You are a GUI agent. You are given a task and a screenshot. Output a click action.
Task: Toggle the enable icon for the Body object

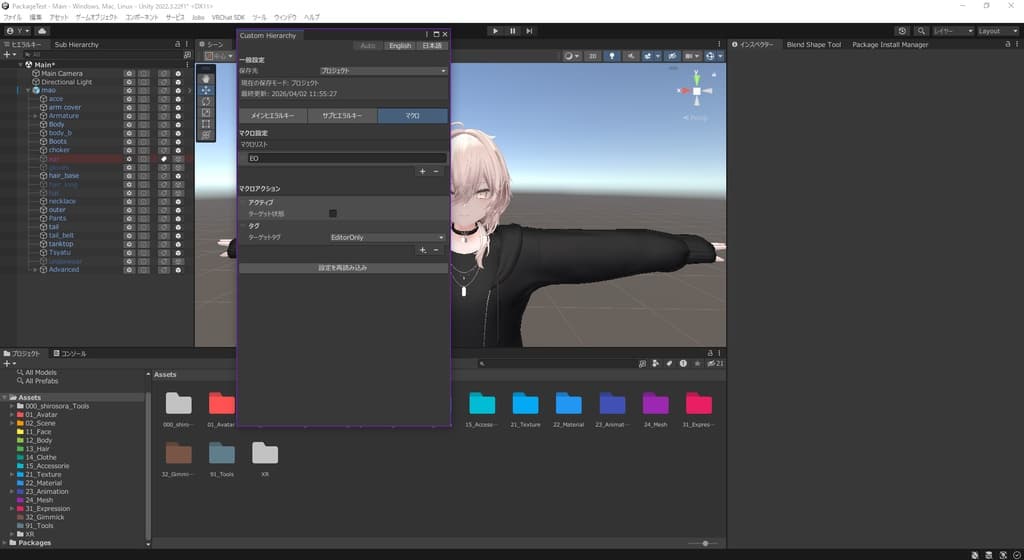178,125
